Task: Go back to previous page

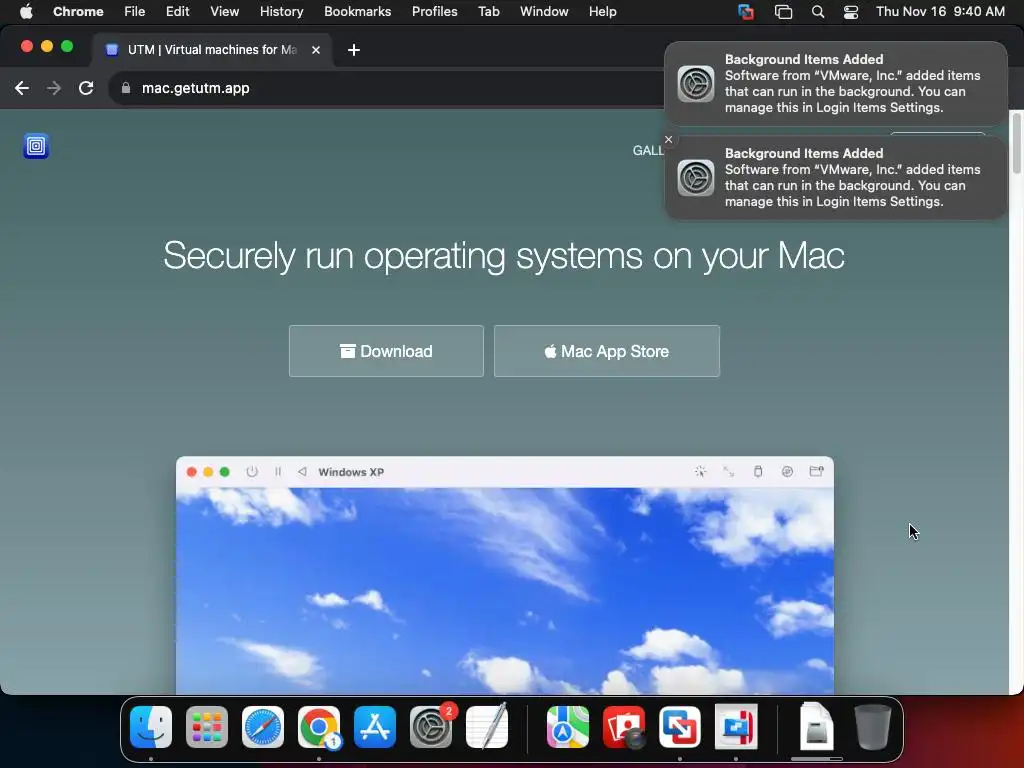Action: click(22, 88)
